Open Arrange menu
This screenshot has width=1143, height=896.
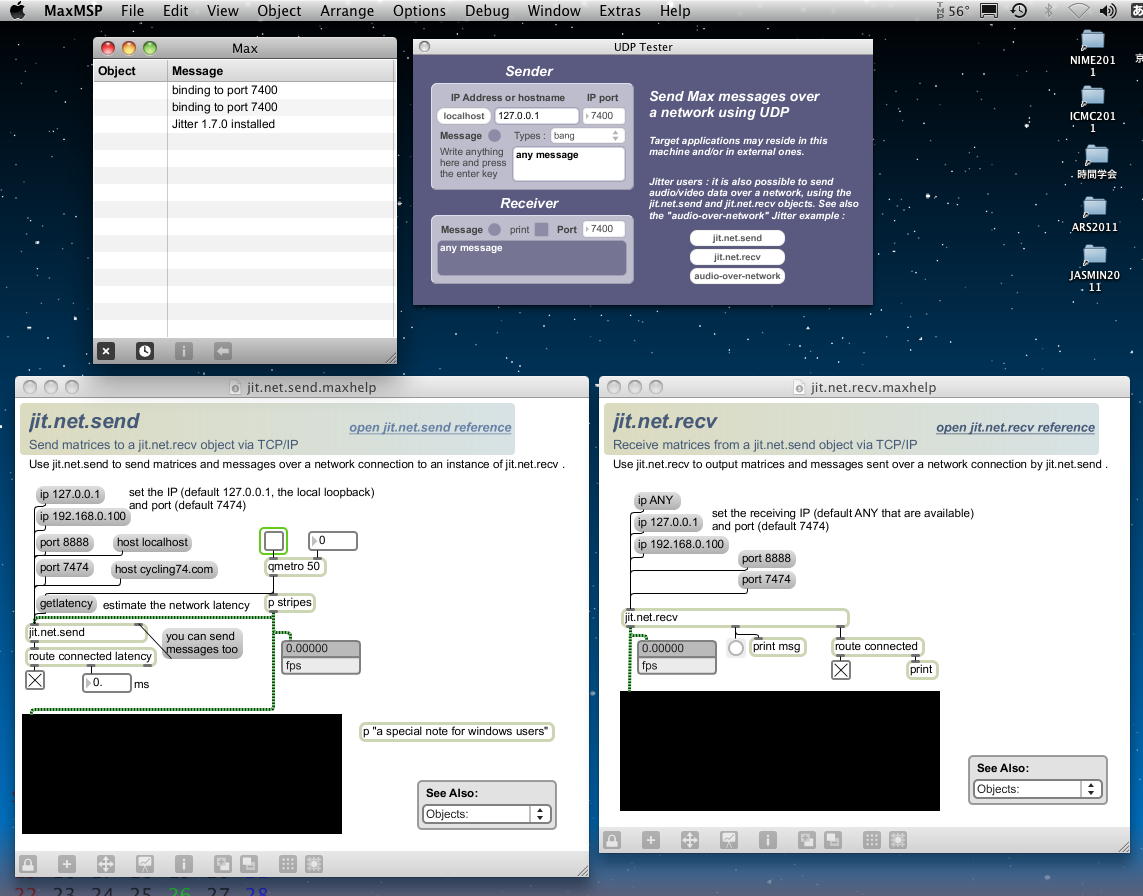[x=347, y=10]
